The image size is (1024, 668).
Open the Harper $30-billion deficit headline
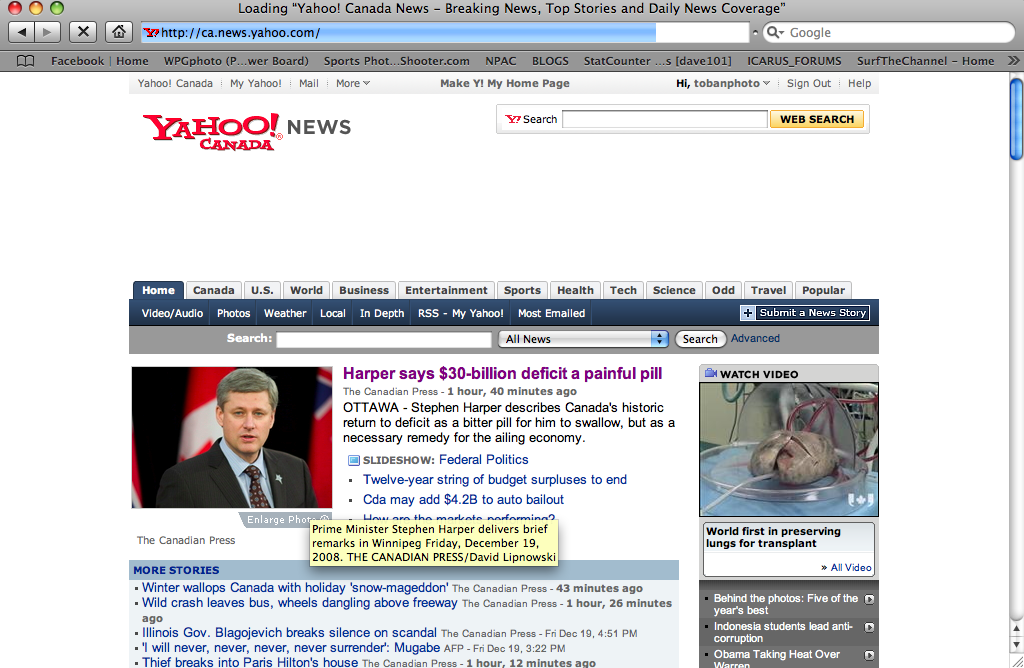pos(502,374)
